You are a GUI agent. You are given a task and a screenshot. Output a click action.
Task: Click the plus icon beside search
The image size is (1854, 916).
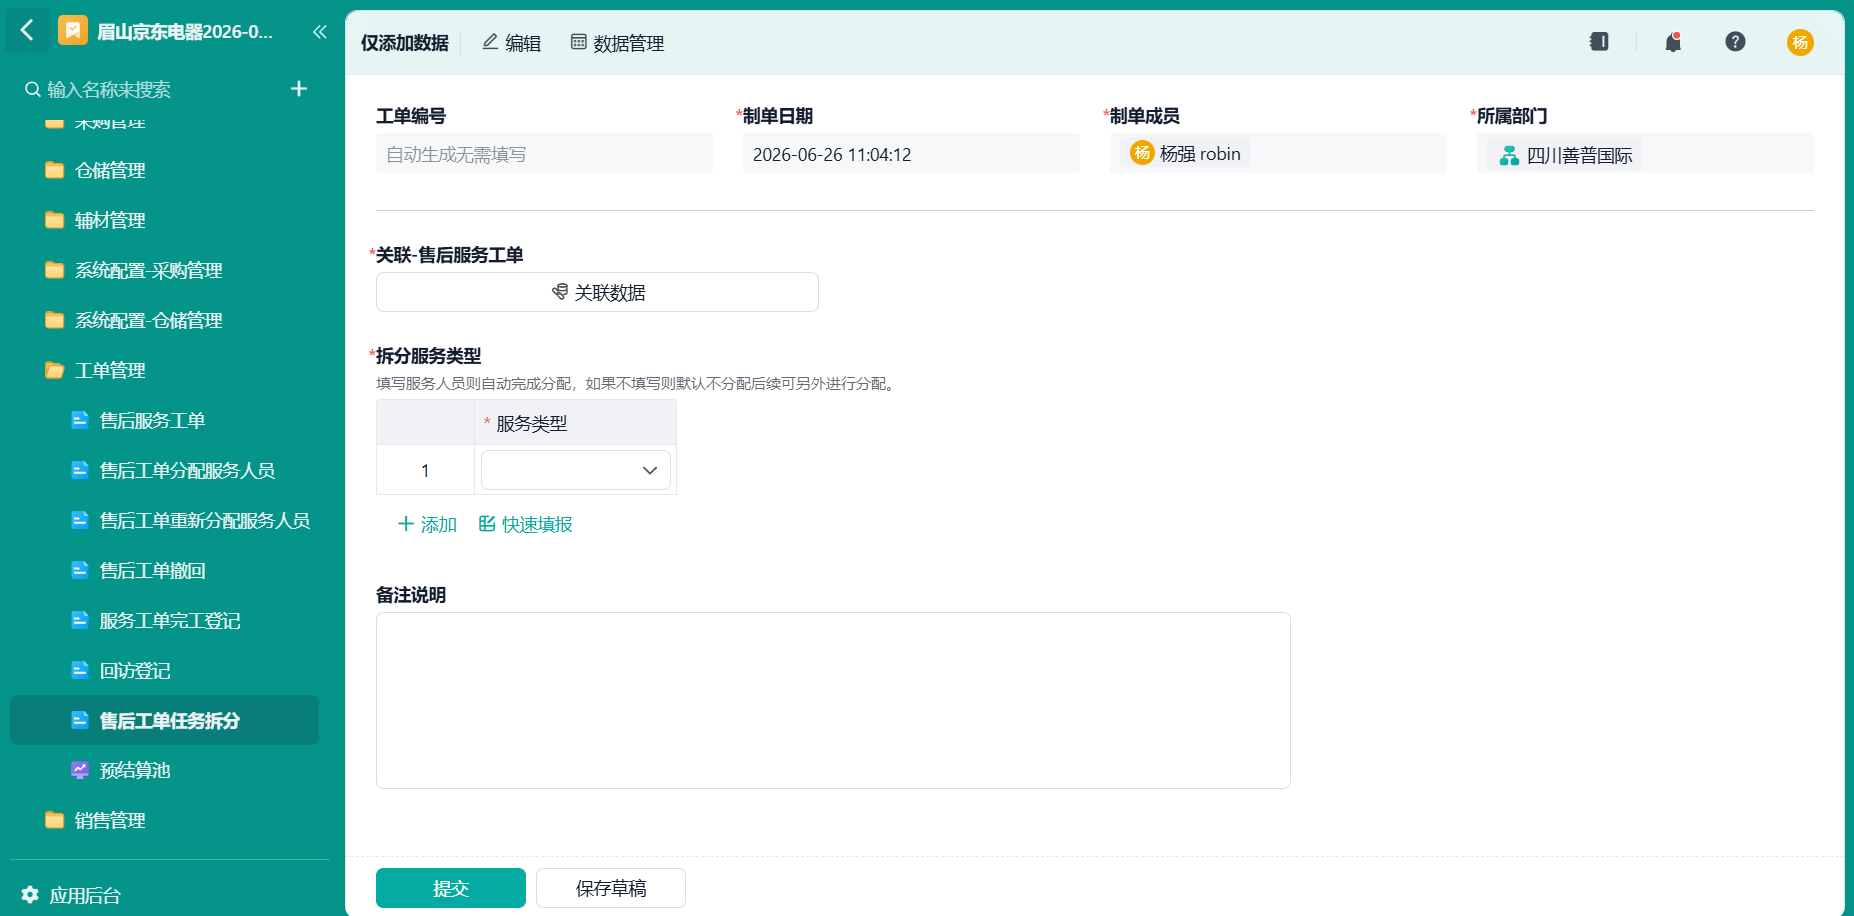coord(299,89)
